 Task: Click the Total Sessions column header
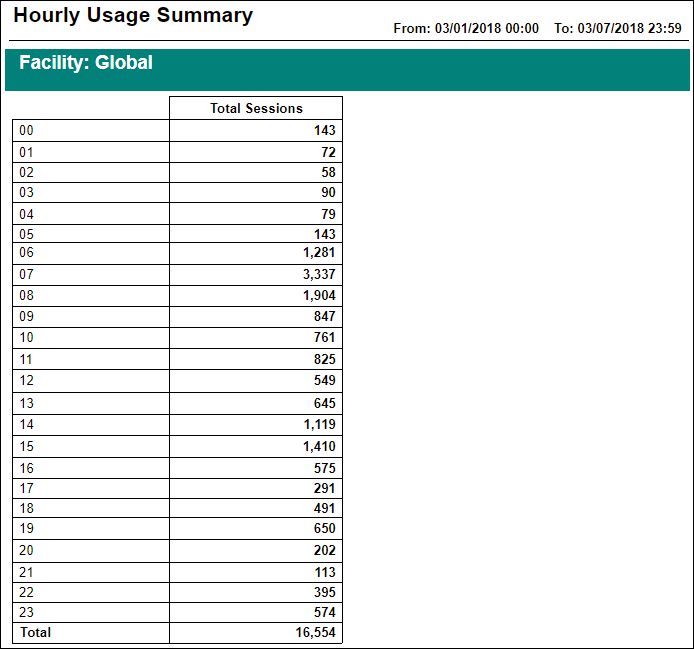pos(256,108)
